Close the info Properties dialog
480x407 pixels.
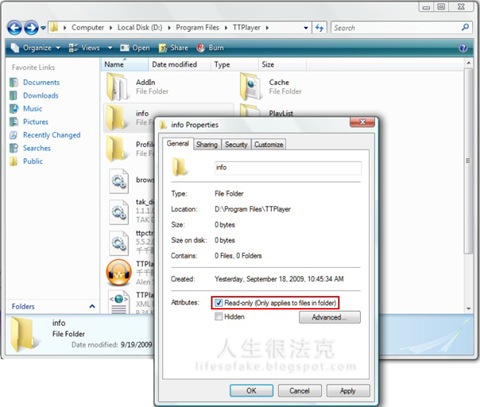[362, 122]
